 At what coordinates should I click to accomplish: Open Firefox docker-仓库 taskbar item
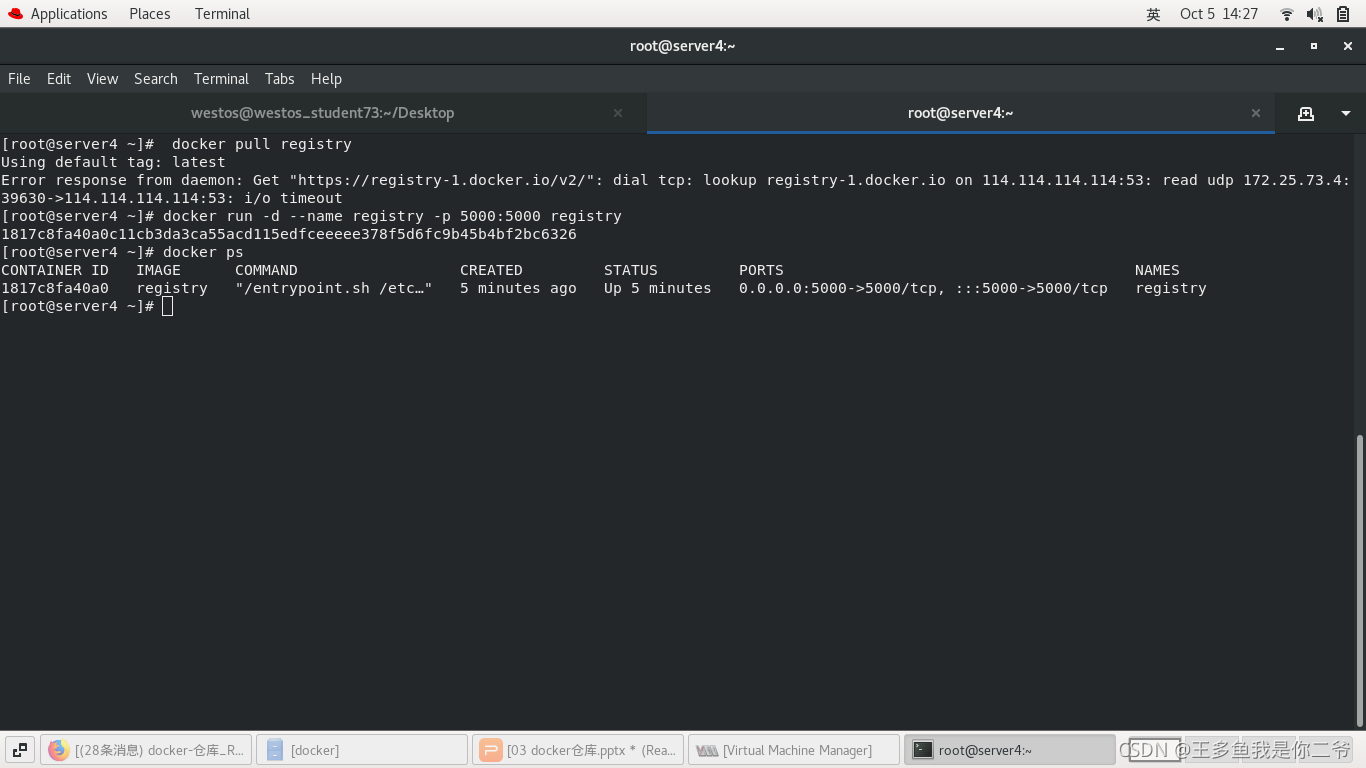pyautogui.click(x=145, y=750)
